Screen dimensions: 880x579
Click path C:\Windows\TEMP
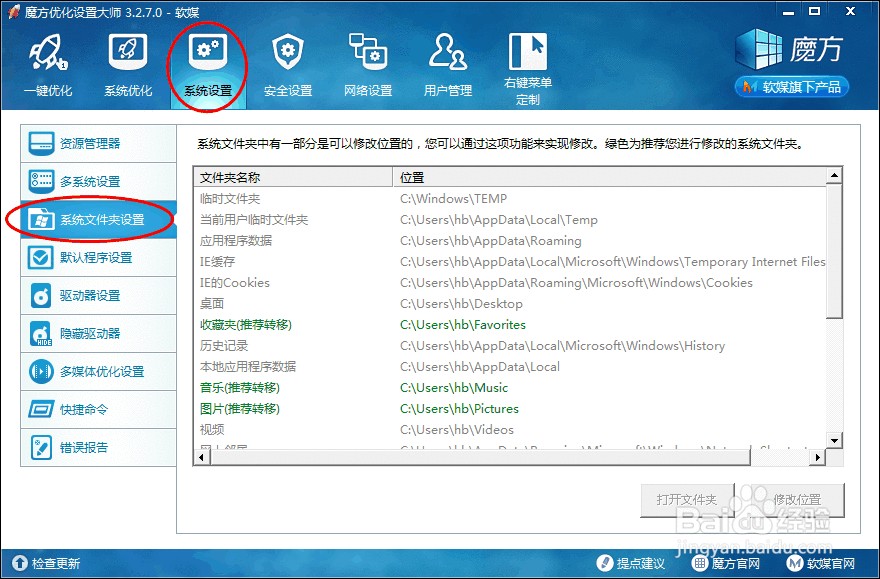[x=453, y=199]
